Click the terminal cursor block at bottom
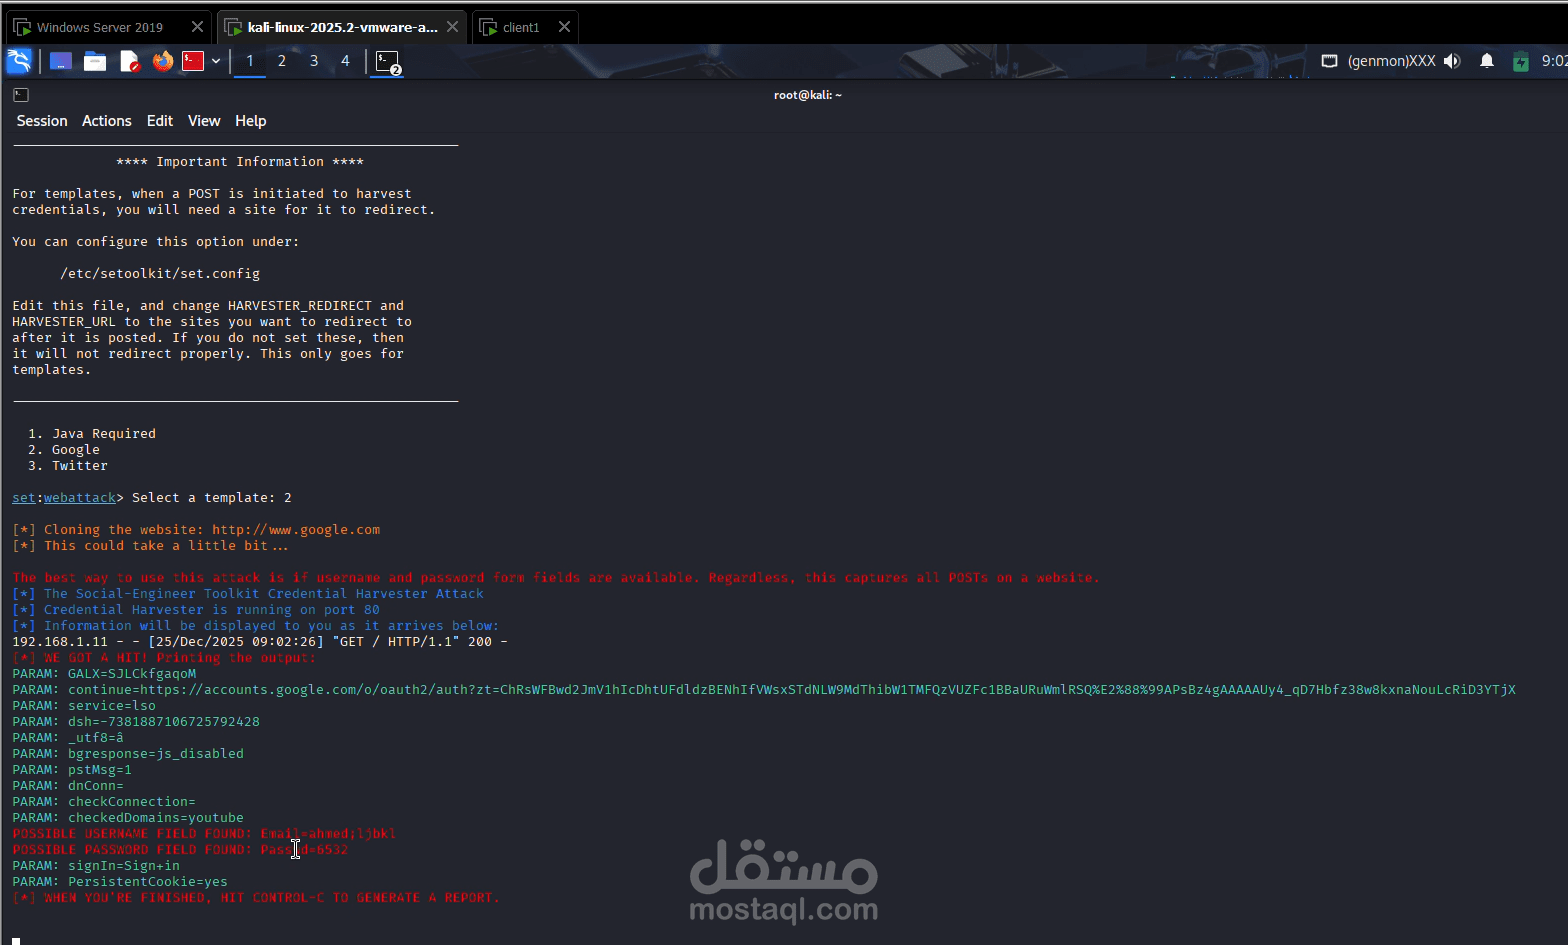Screen dimensions: 1568x945 point(16,941)
